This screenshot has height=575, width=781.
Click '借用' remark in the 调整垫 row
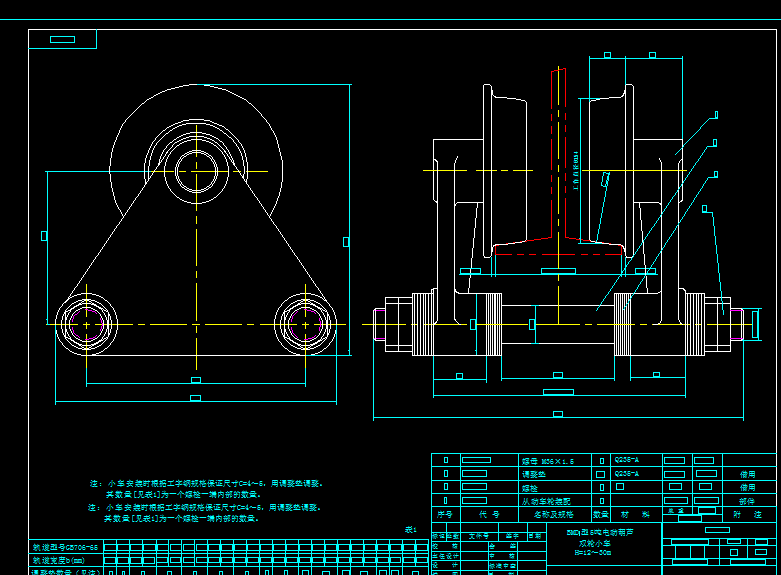(x=747, y=474)
